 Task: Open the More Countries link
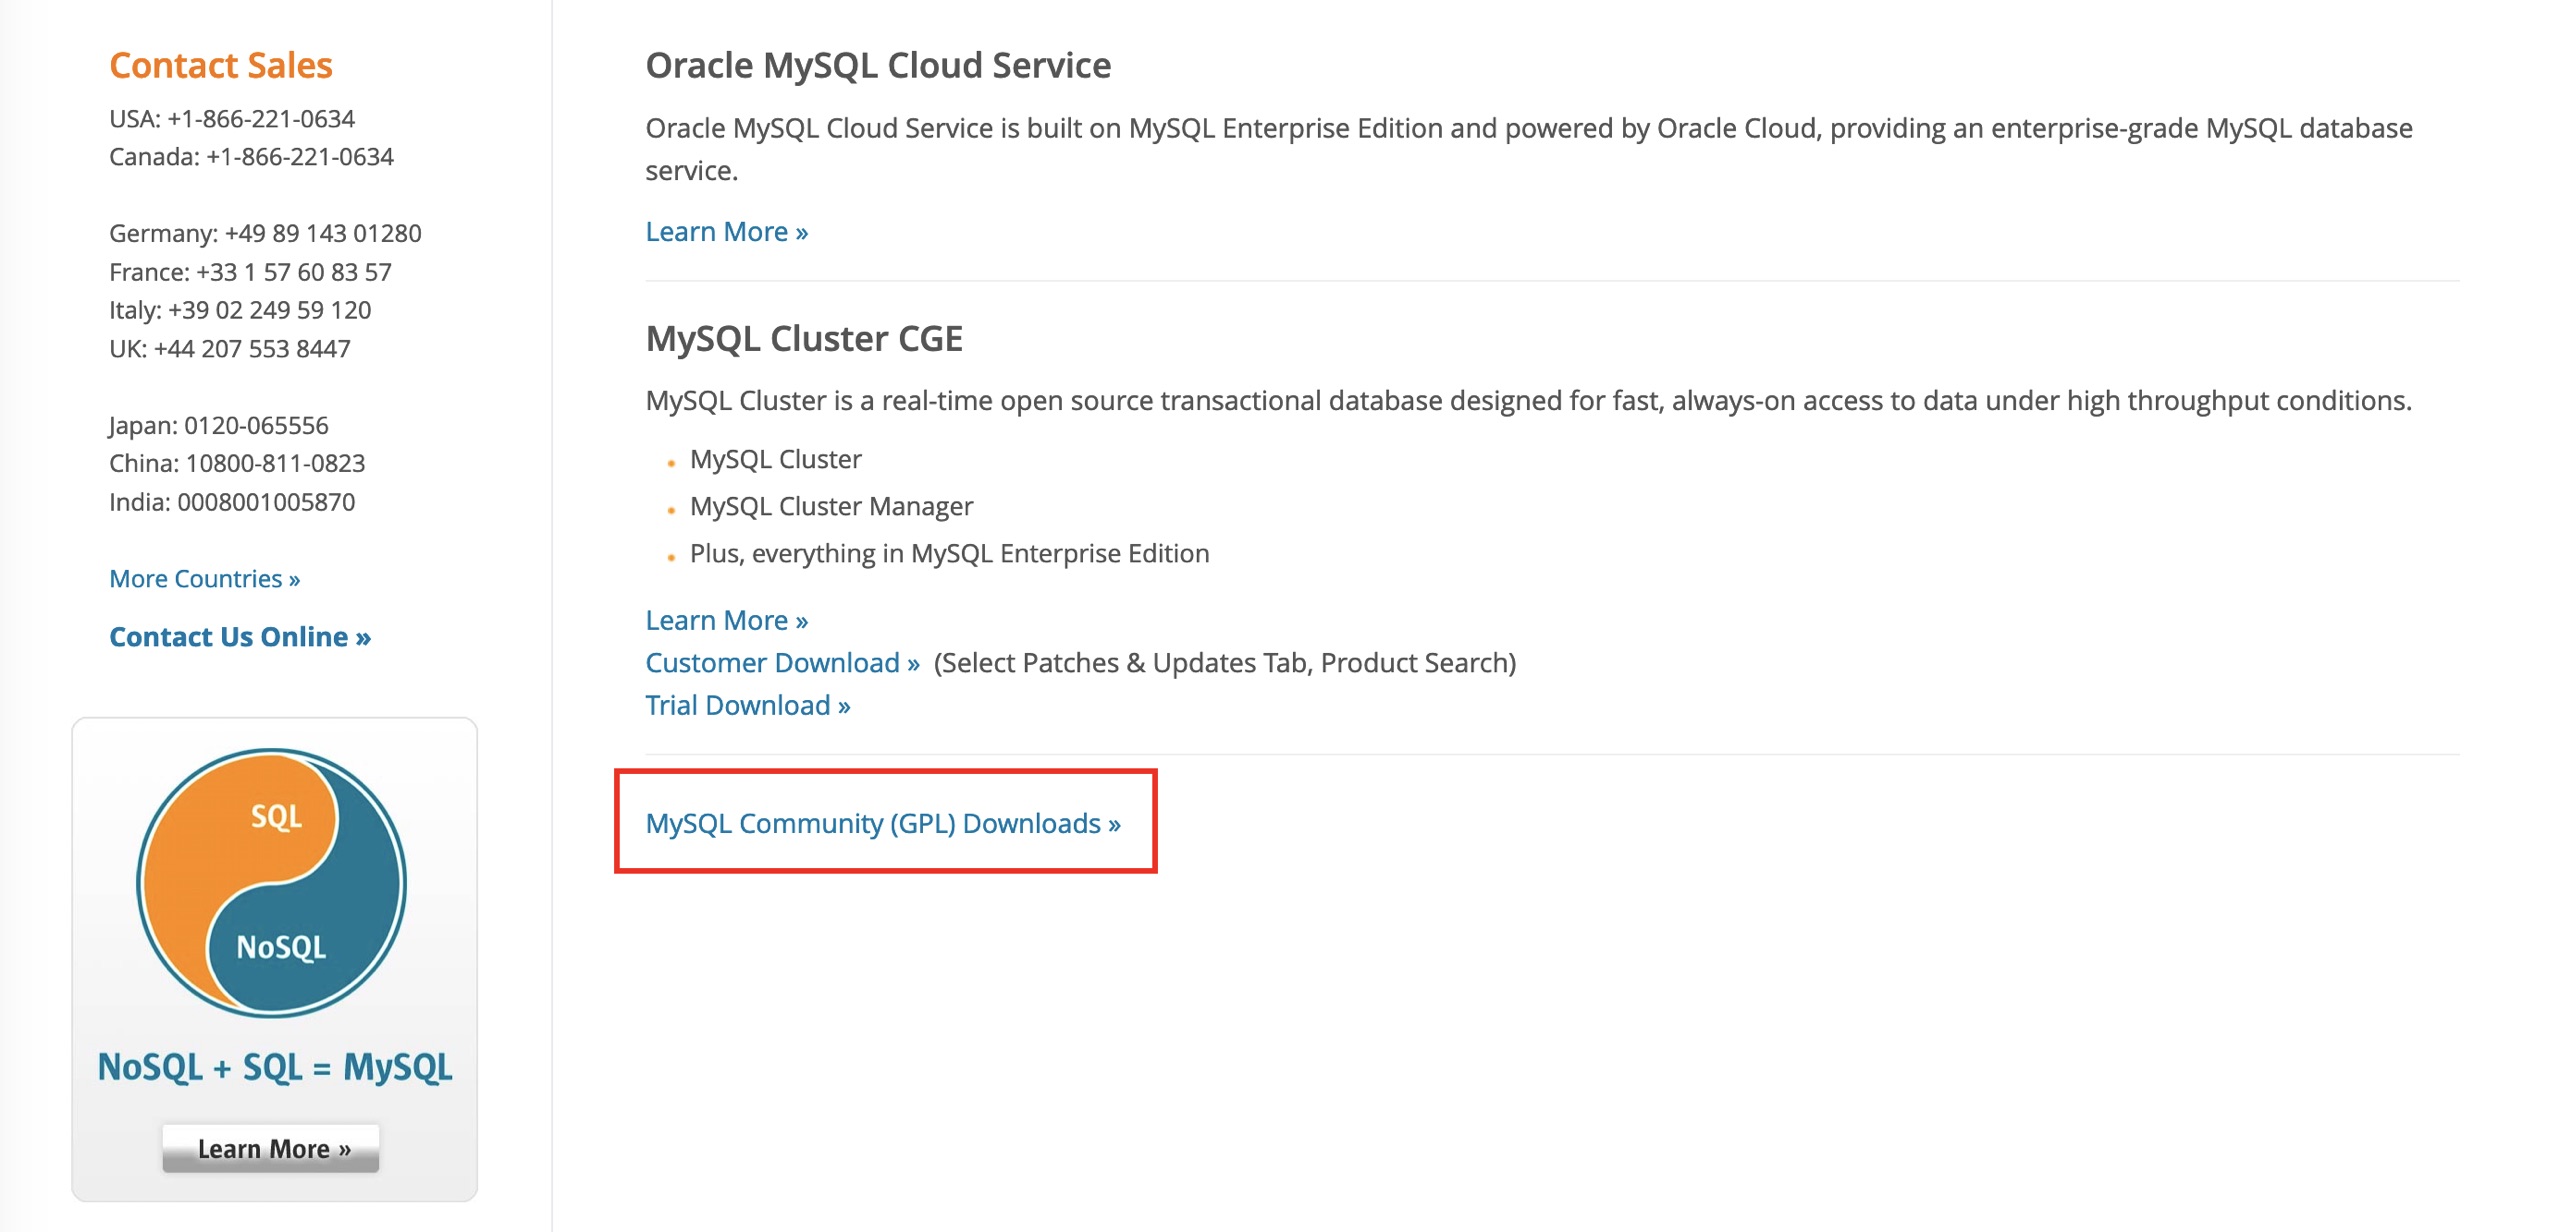click(x=205, y=578)
